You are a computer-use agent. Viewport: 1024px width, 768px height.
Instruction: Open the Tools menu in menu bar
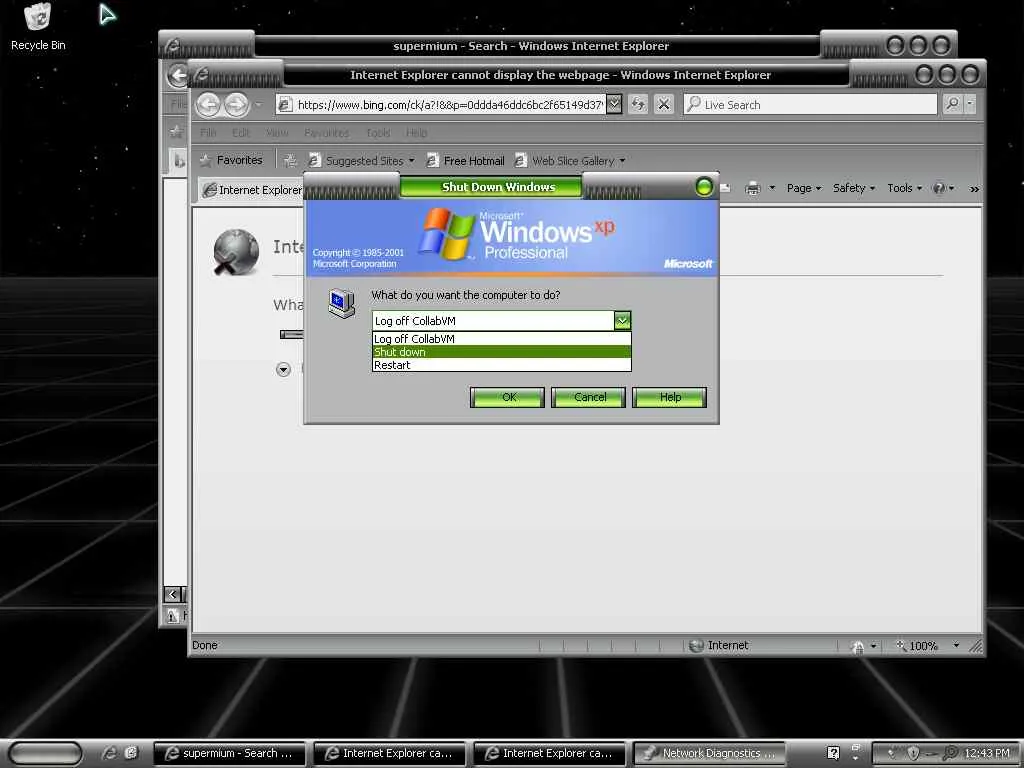[x=378, y=133]
